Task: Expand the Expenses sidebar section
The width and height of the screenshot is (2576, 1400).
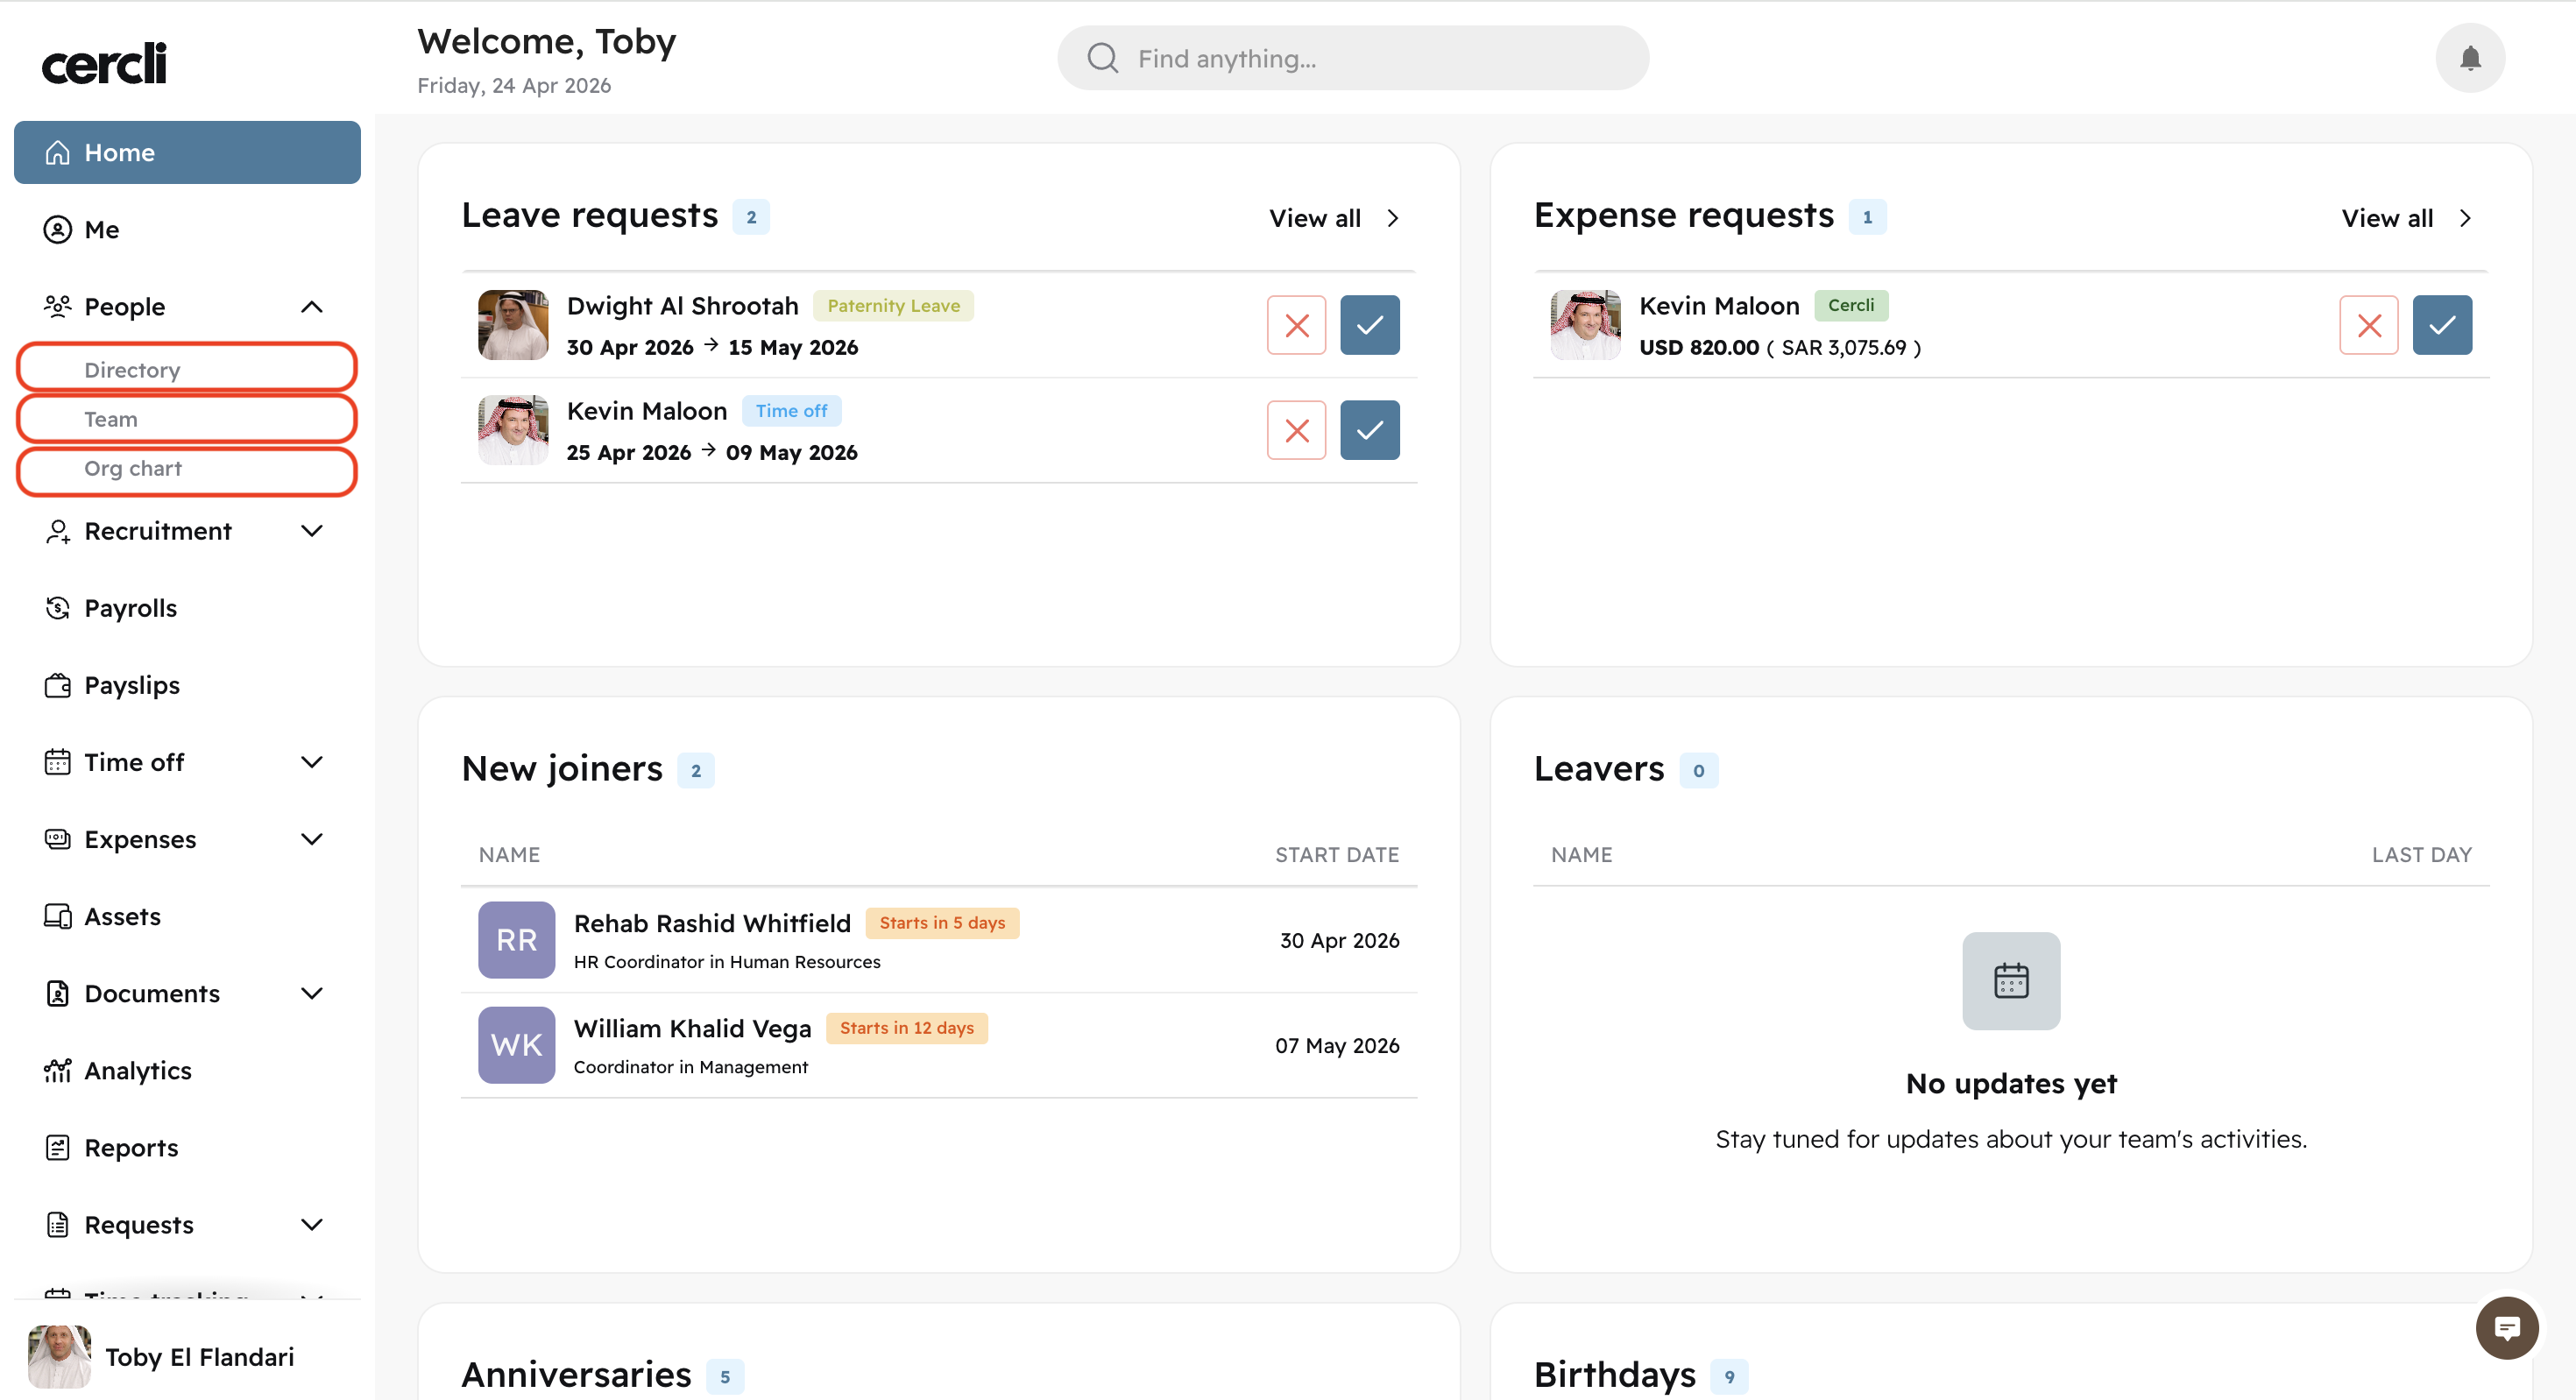Action: coord(312,839)
